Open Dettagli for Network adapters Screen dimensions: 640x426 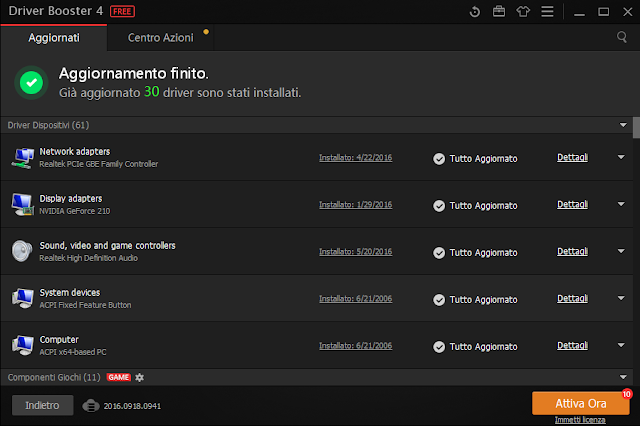573,158
